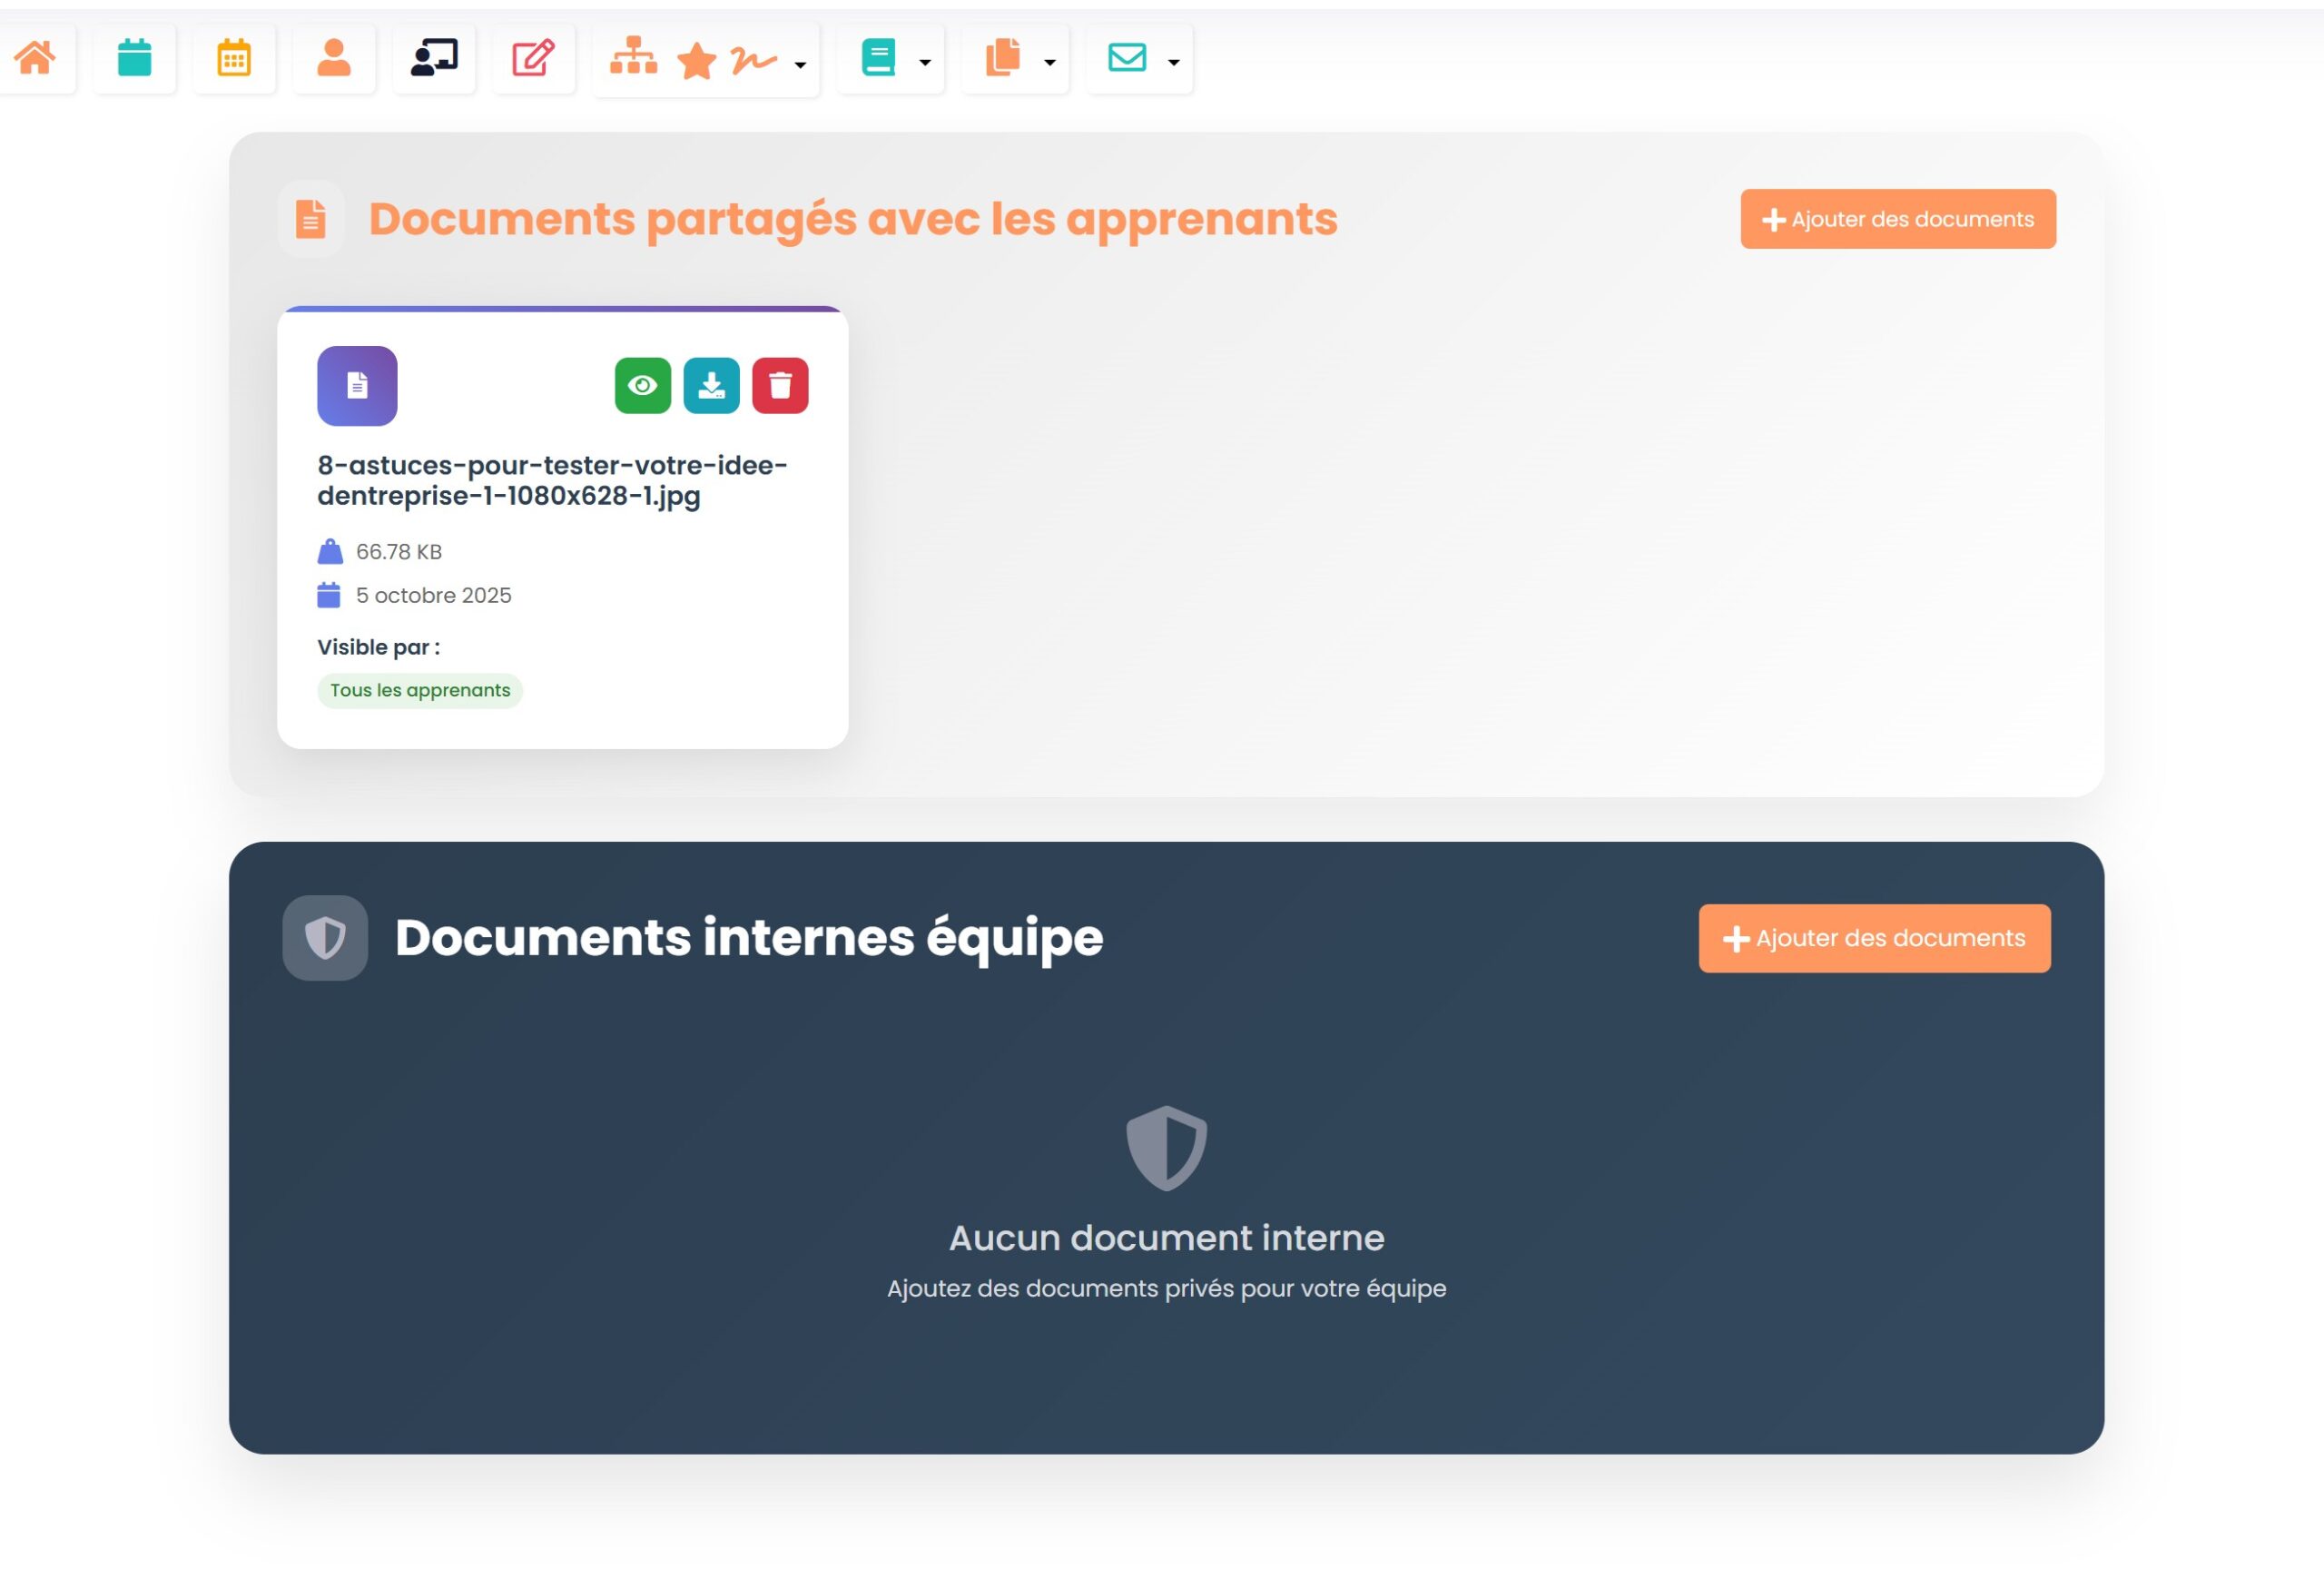Click the pink edit pencil icon
This screenshot has height=1589, width=2324.
point(533,58)
